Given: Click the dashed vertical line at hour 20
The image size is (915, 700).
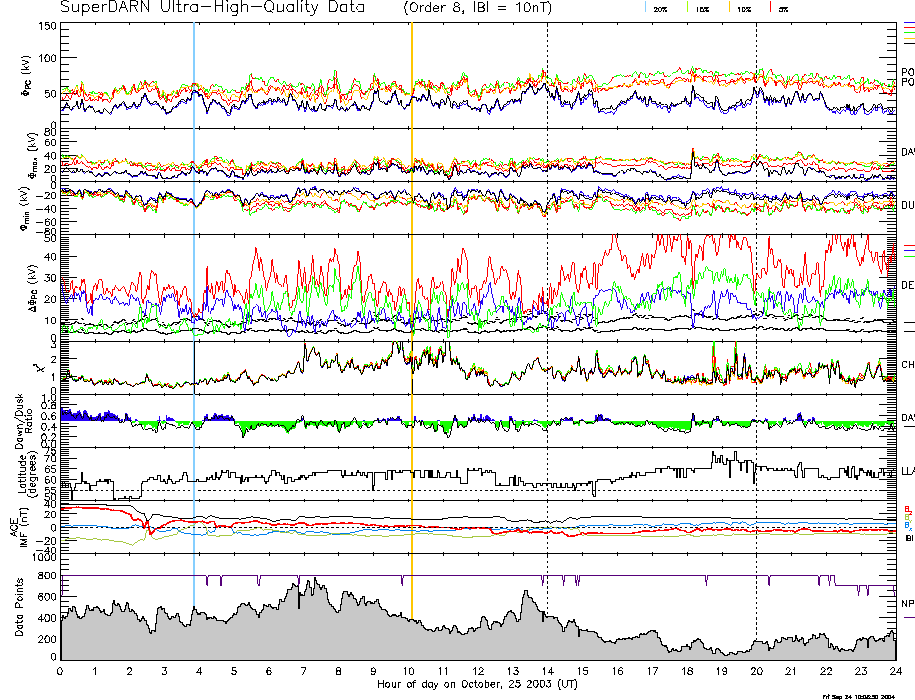Looking at the screenshot, I should 756,300.
